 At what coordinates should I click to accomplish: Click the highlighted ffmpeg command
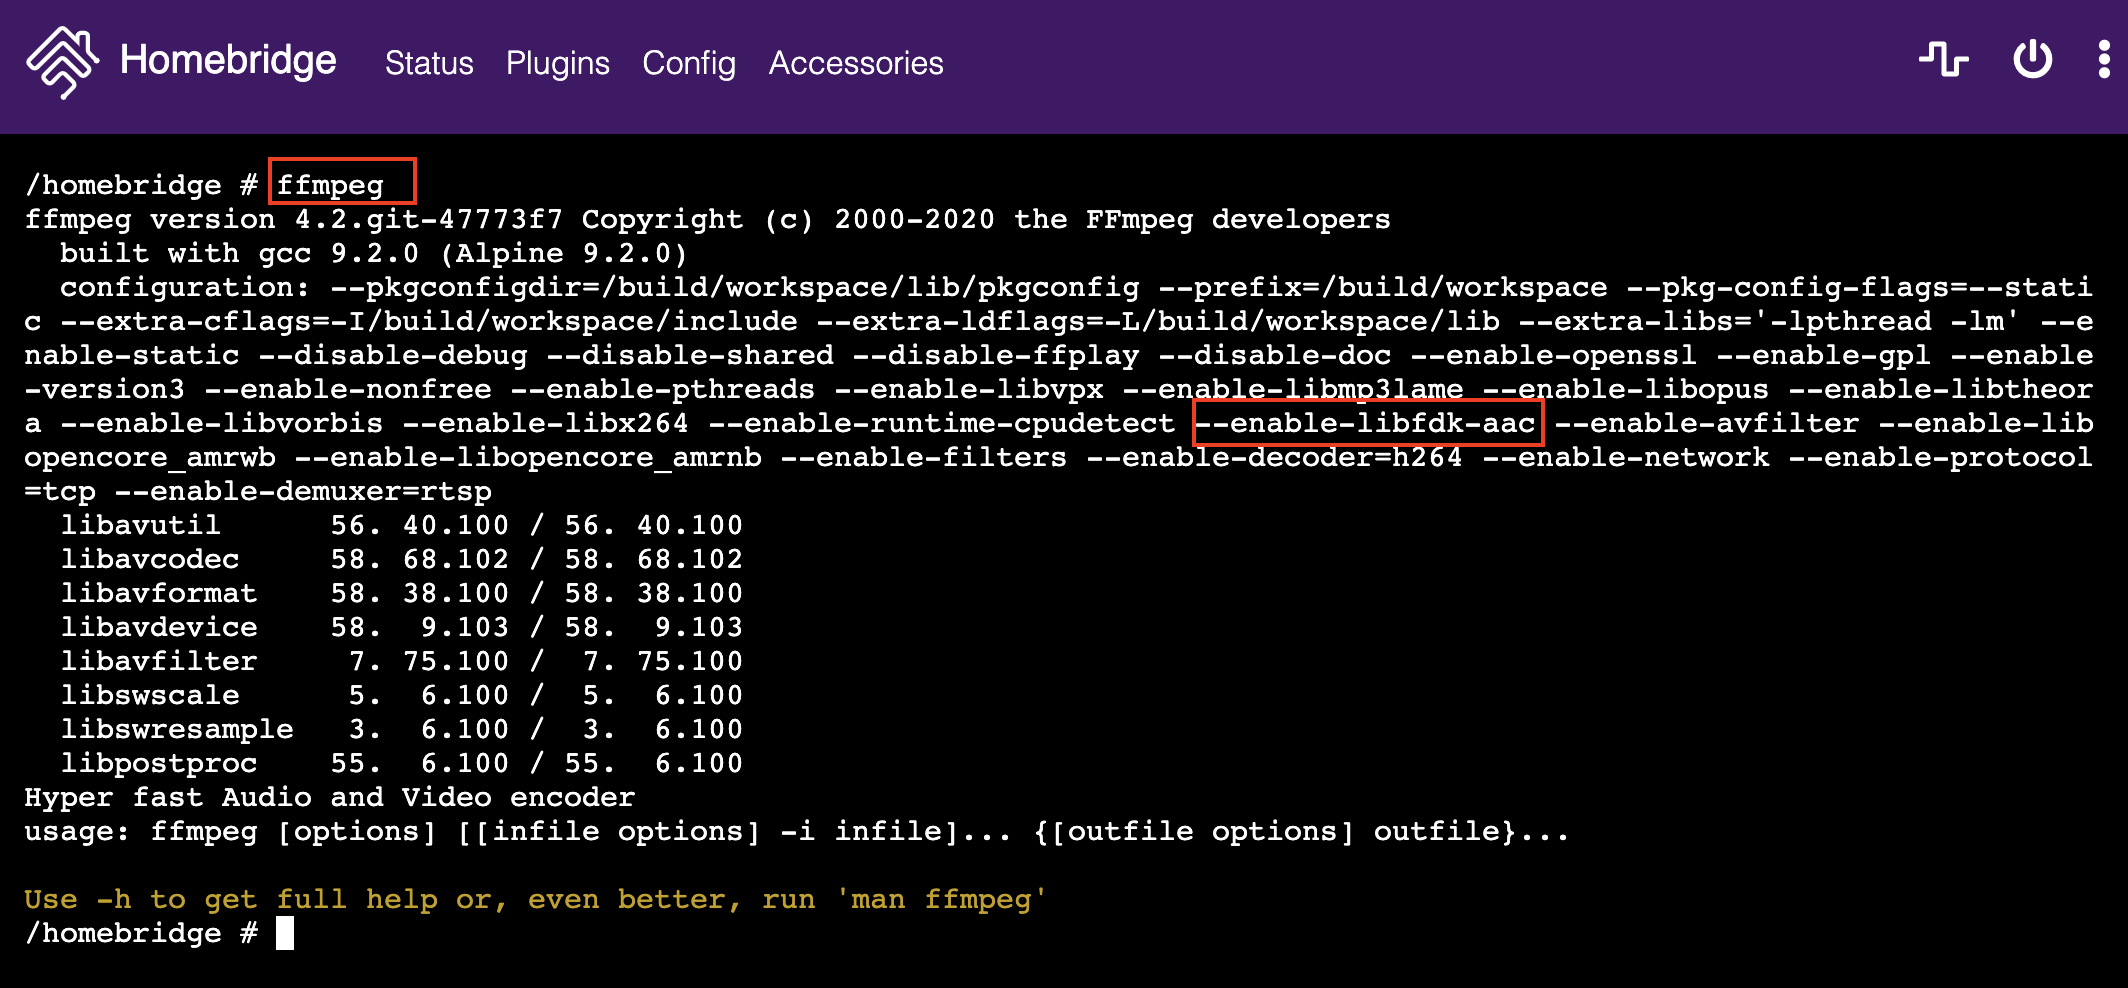pyautogui.click(x=343, y=184)
